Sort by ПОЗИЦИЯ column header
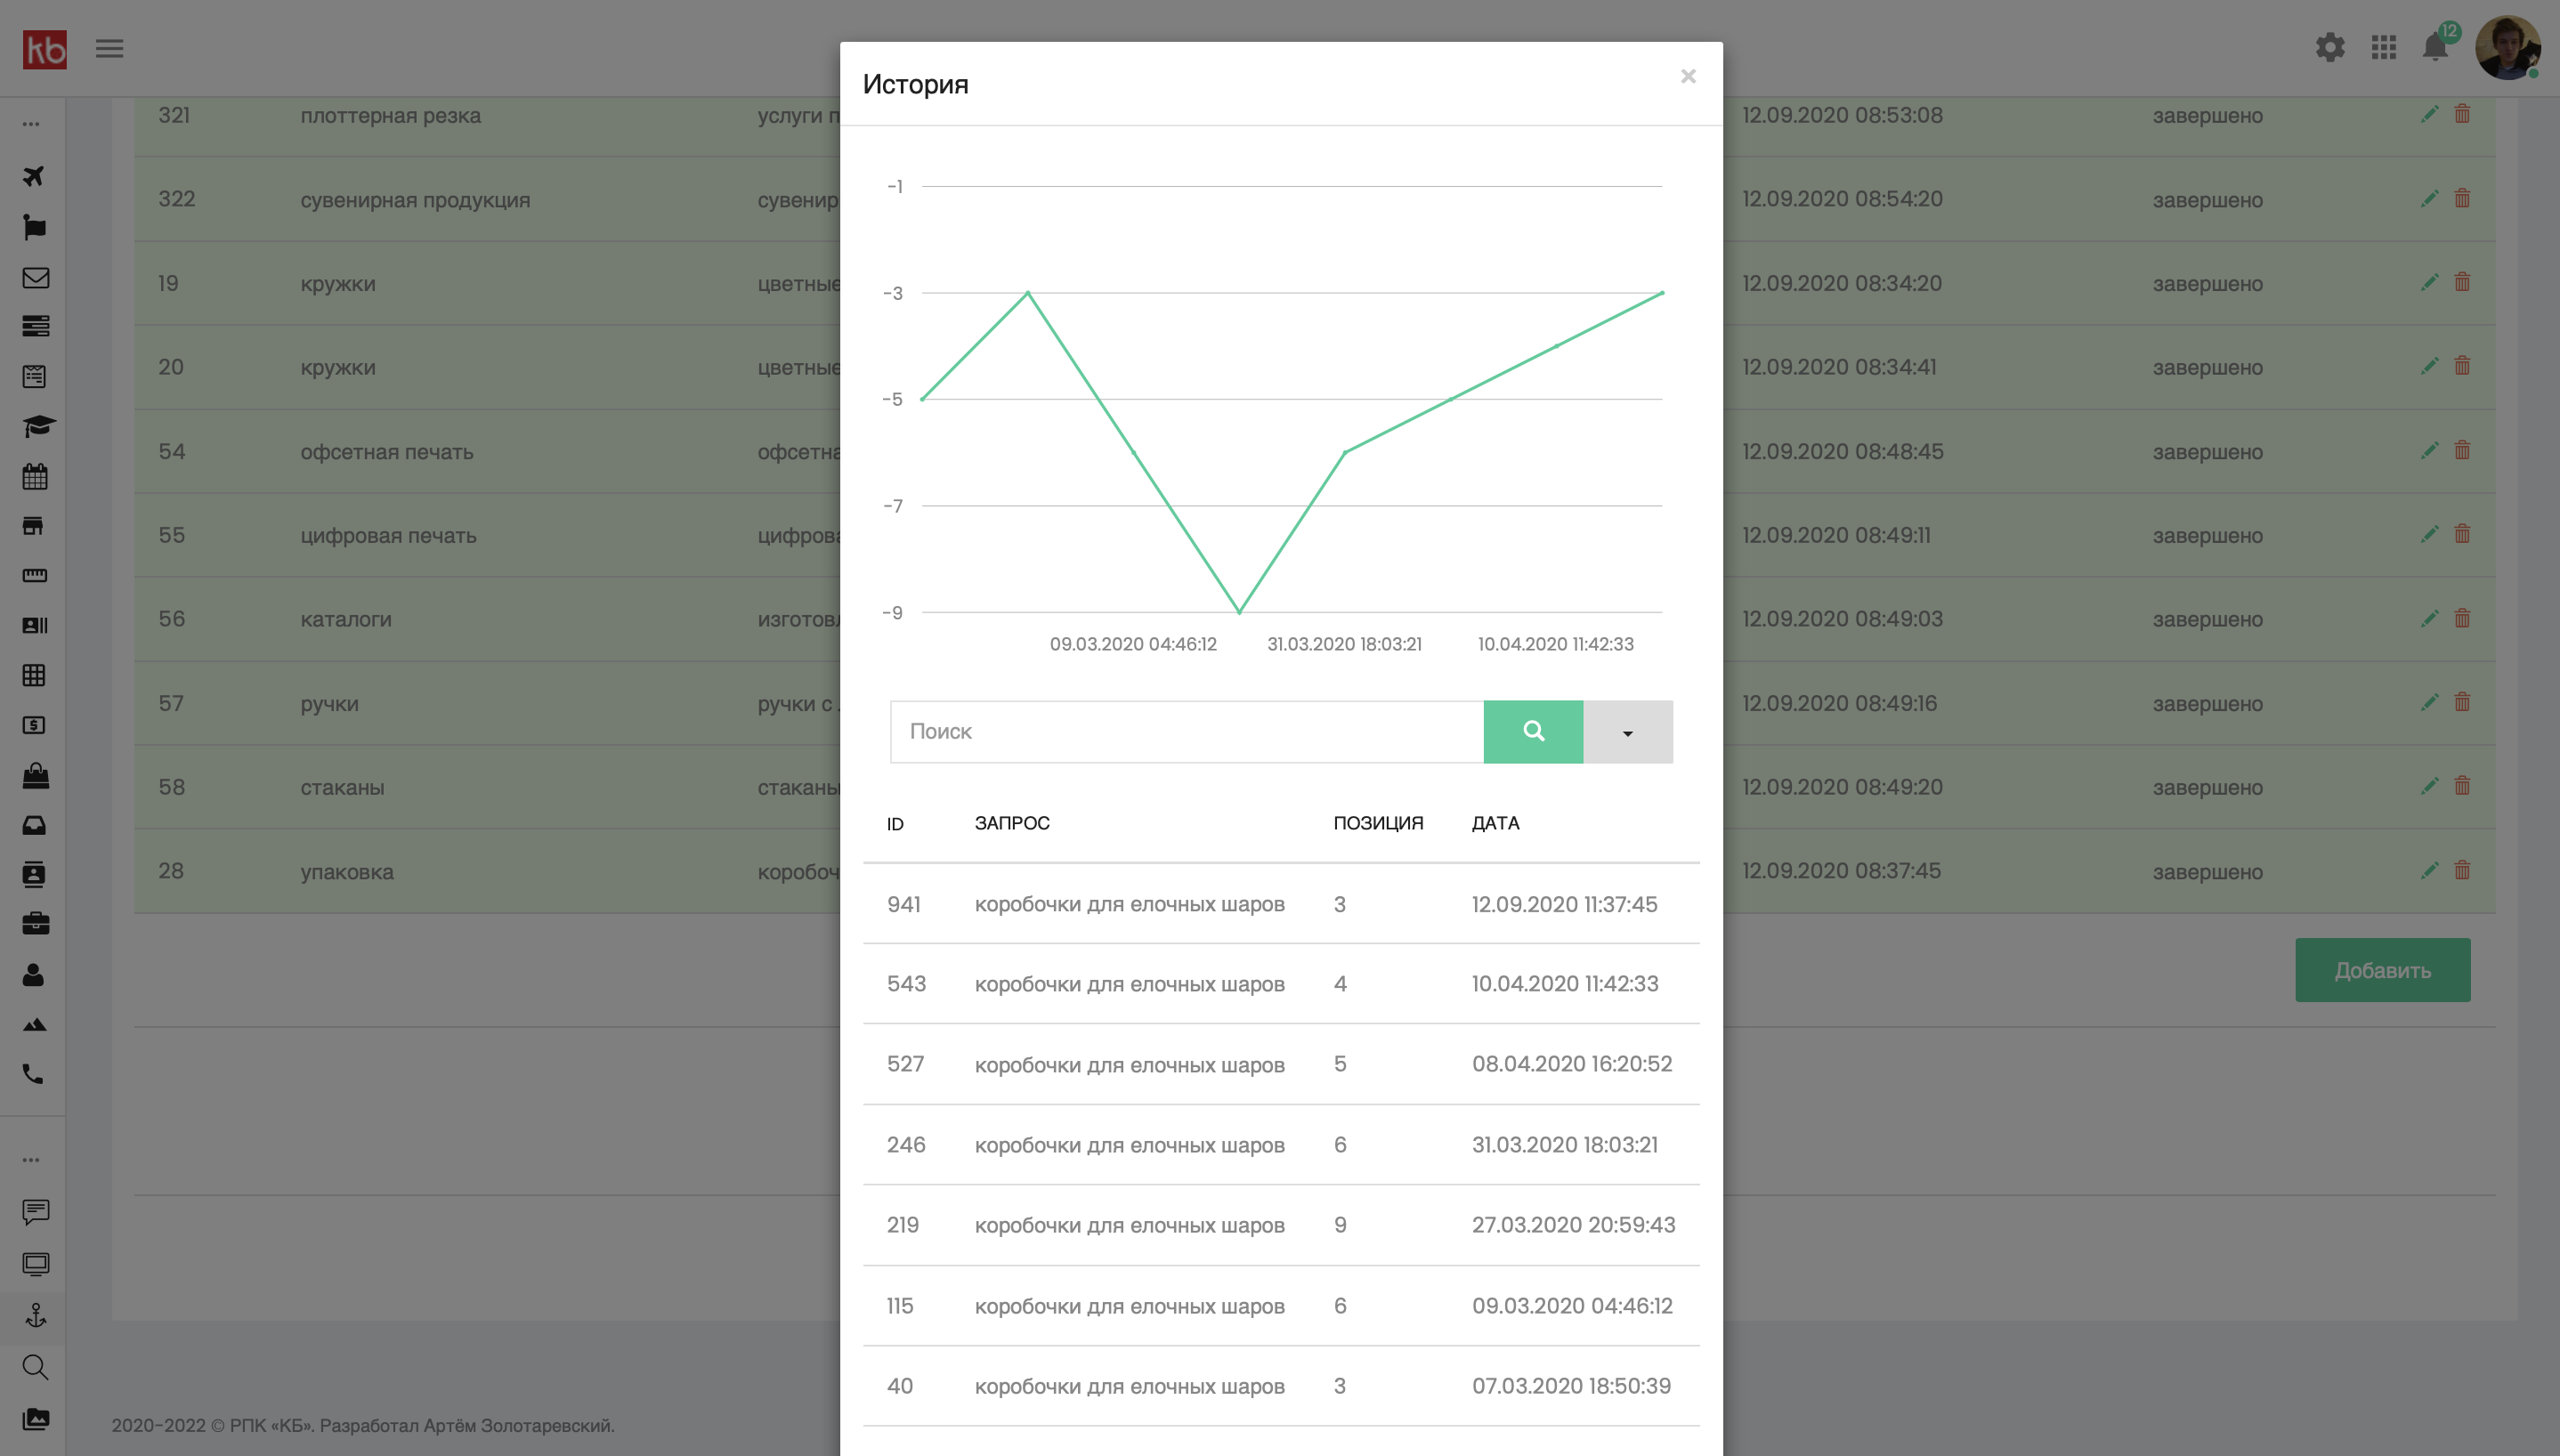 click(x=1378, y=823)
